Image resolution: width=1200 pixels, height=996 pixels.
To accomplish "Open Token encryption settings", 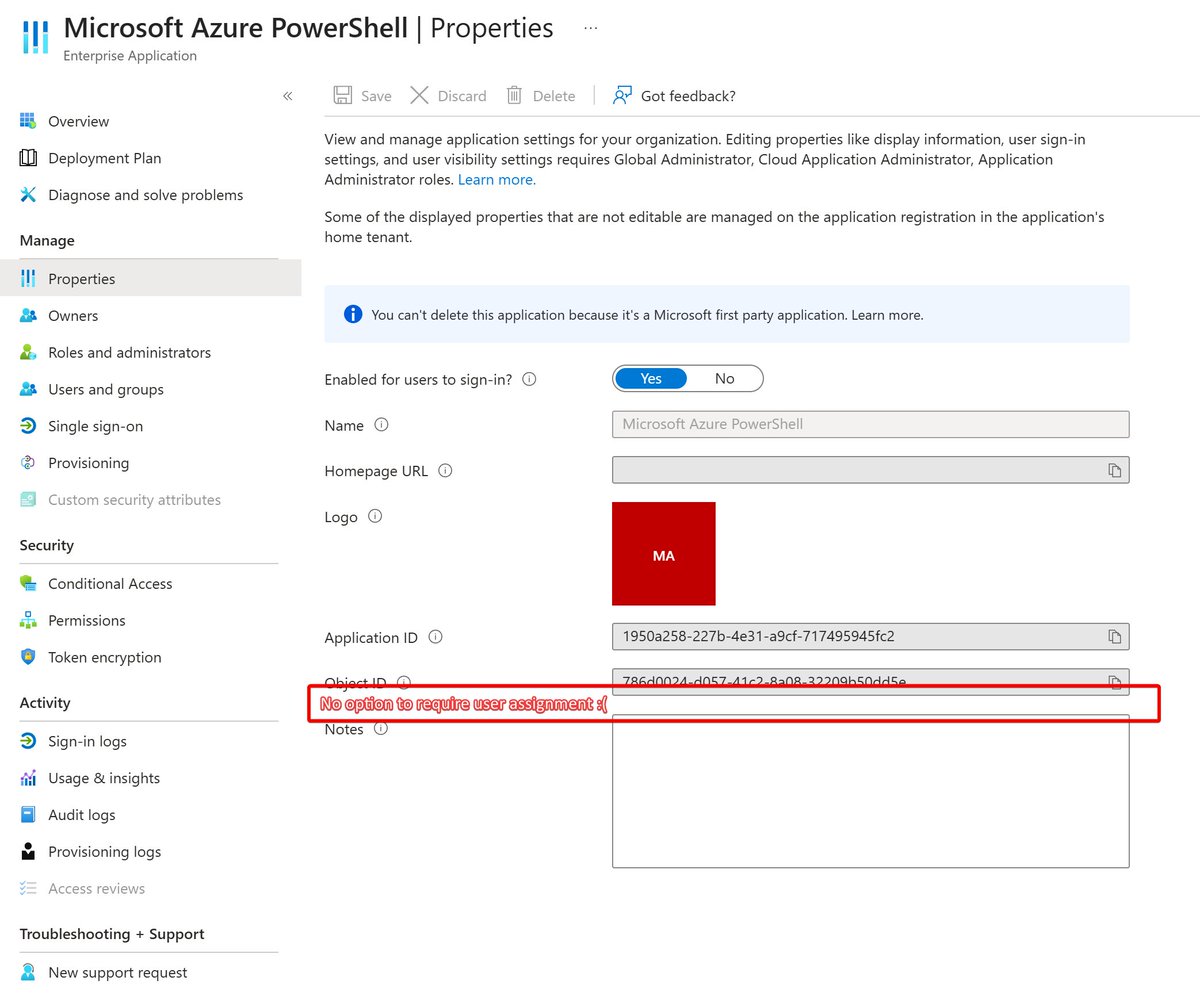I will 104,657.
